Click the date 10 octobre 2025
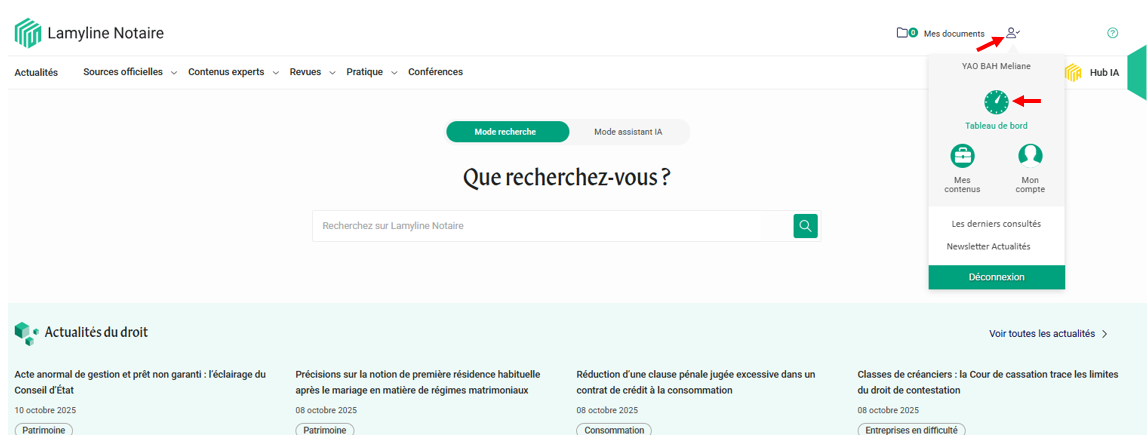This screenshot has height=435, width=1147. (45, 409)
